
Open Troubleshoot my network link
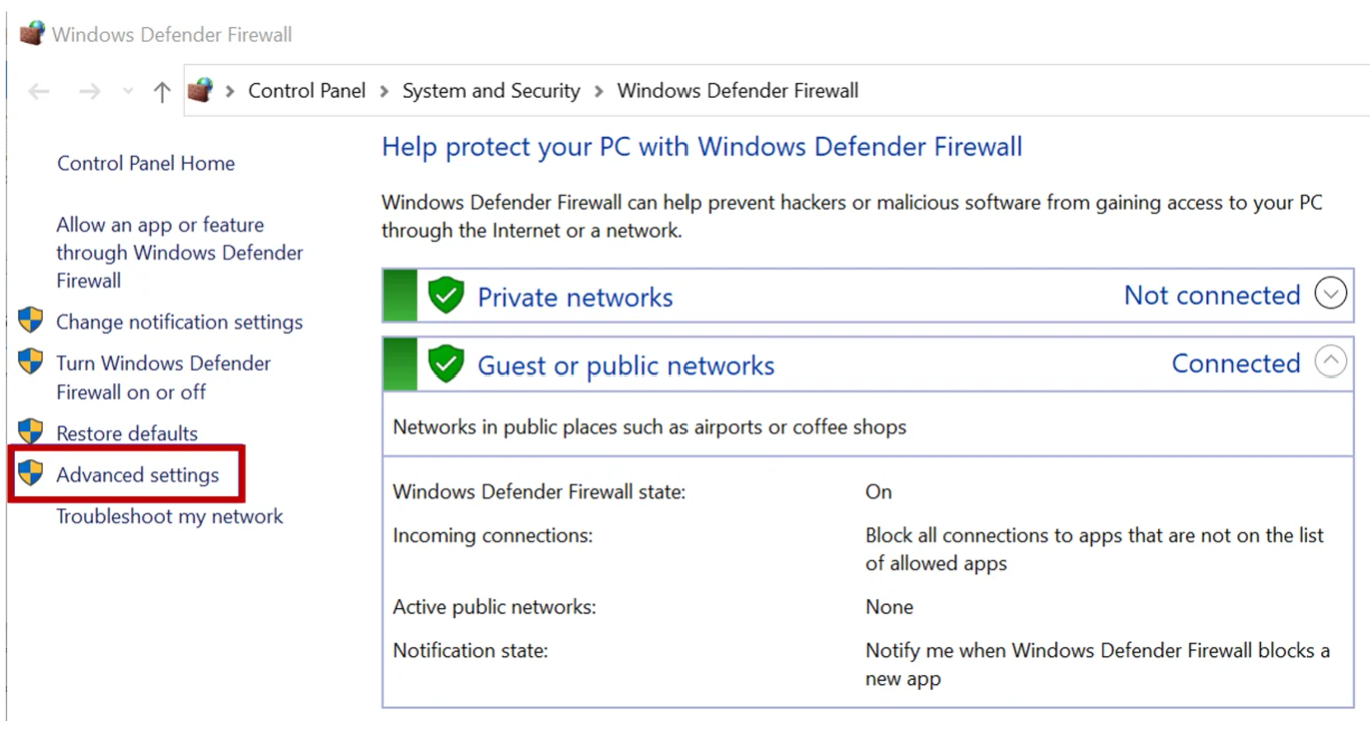pos(169,516)
